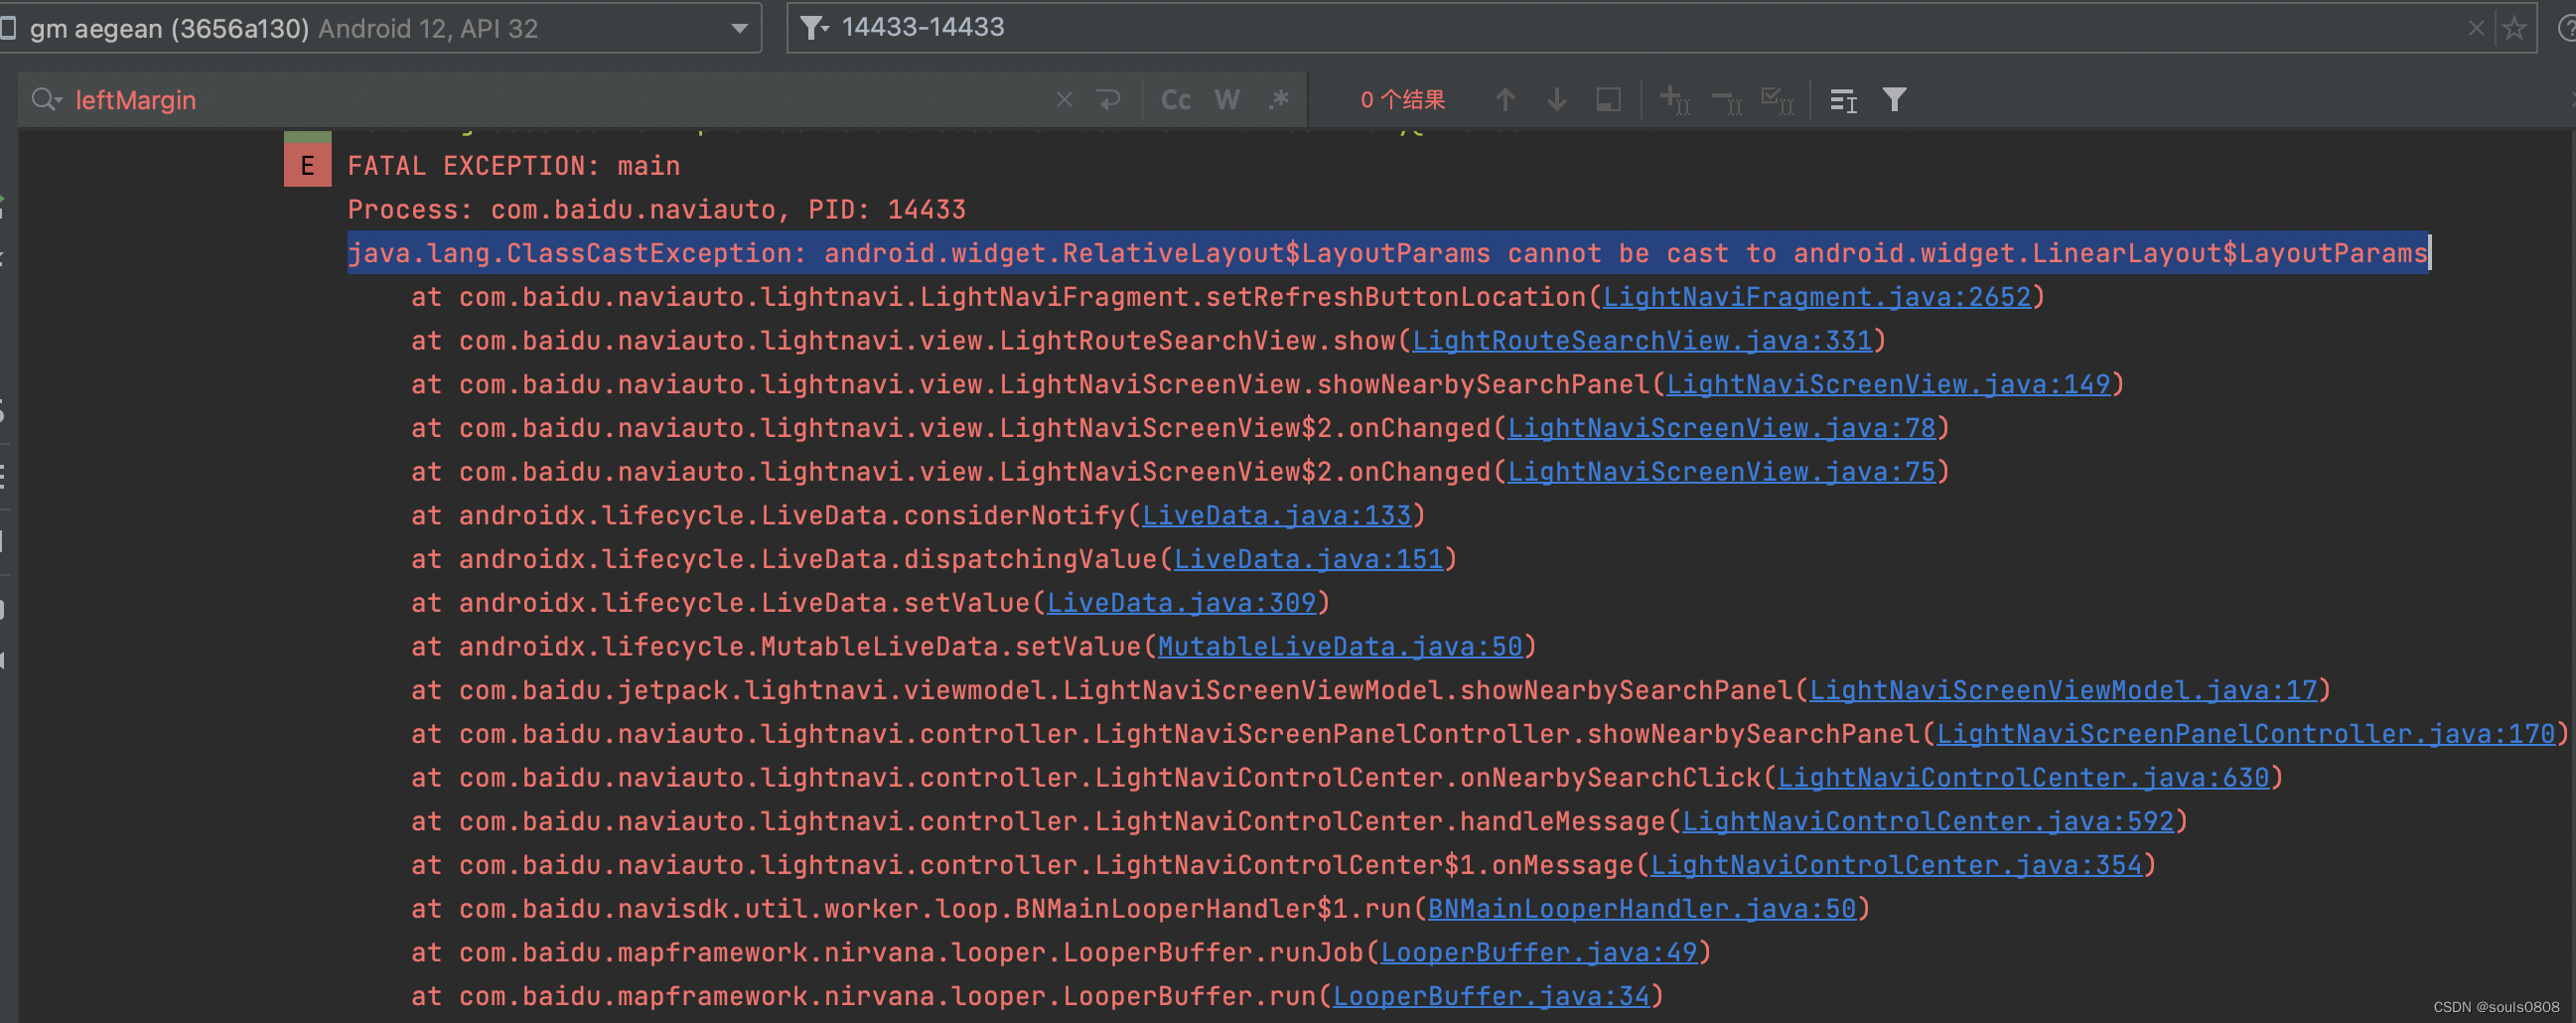Image resolution: width=2576 pixels, height=1023 pixels.
Task: Open LightNaviControlCenter.java:354 link
Action: click(1896, 866)
